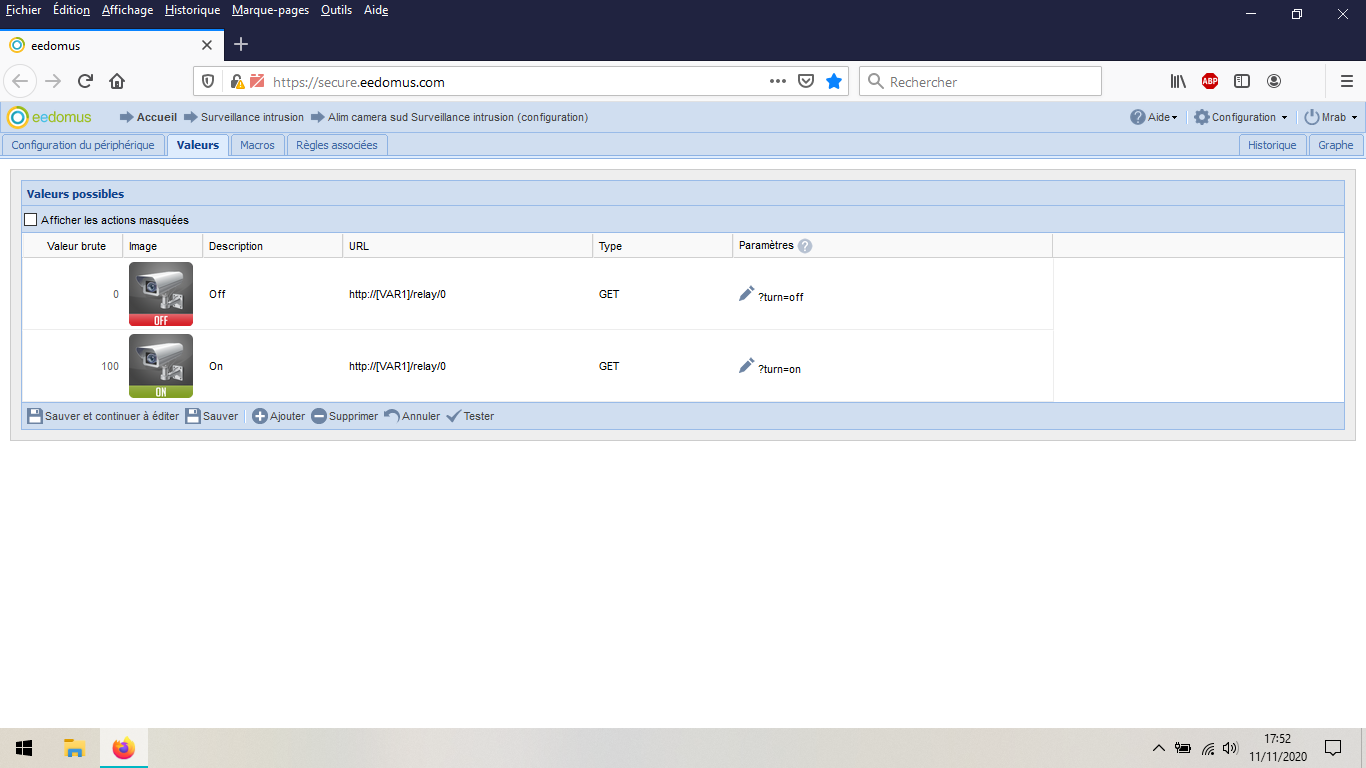Reload the current page

(x=86, y=81)
